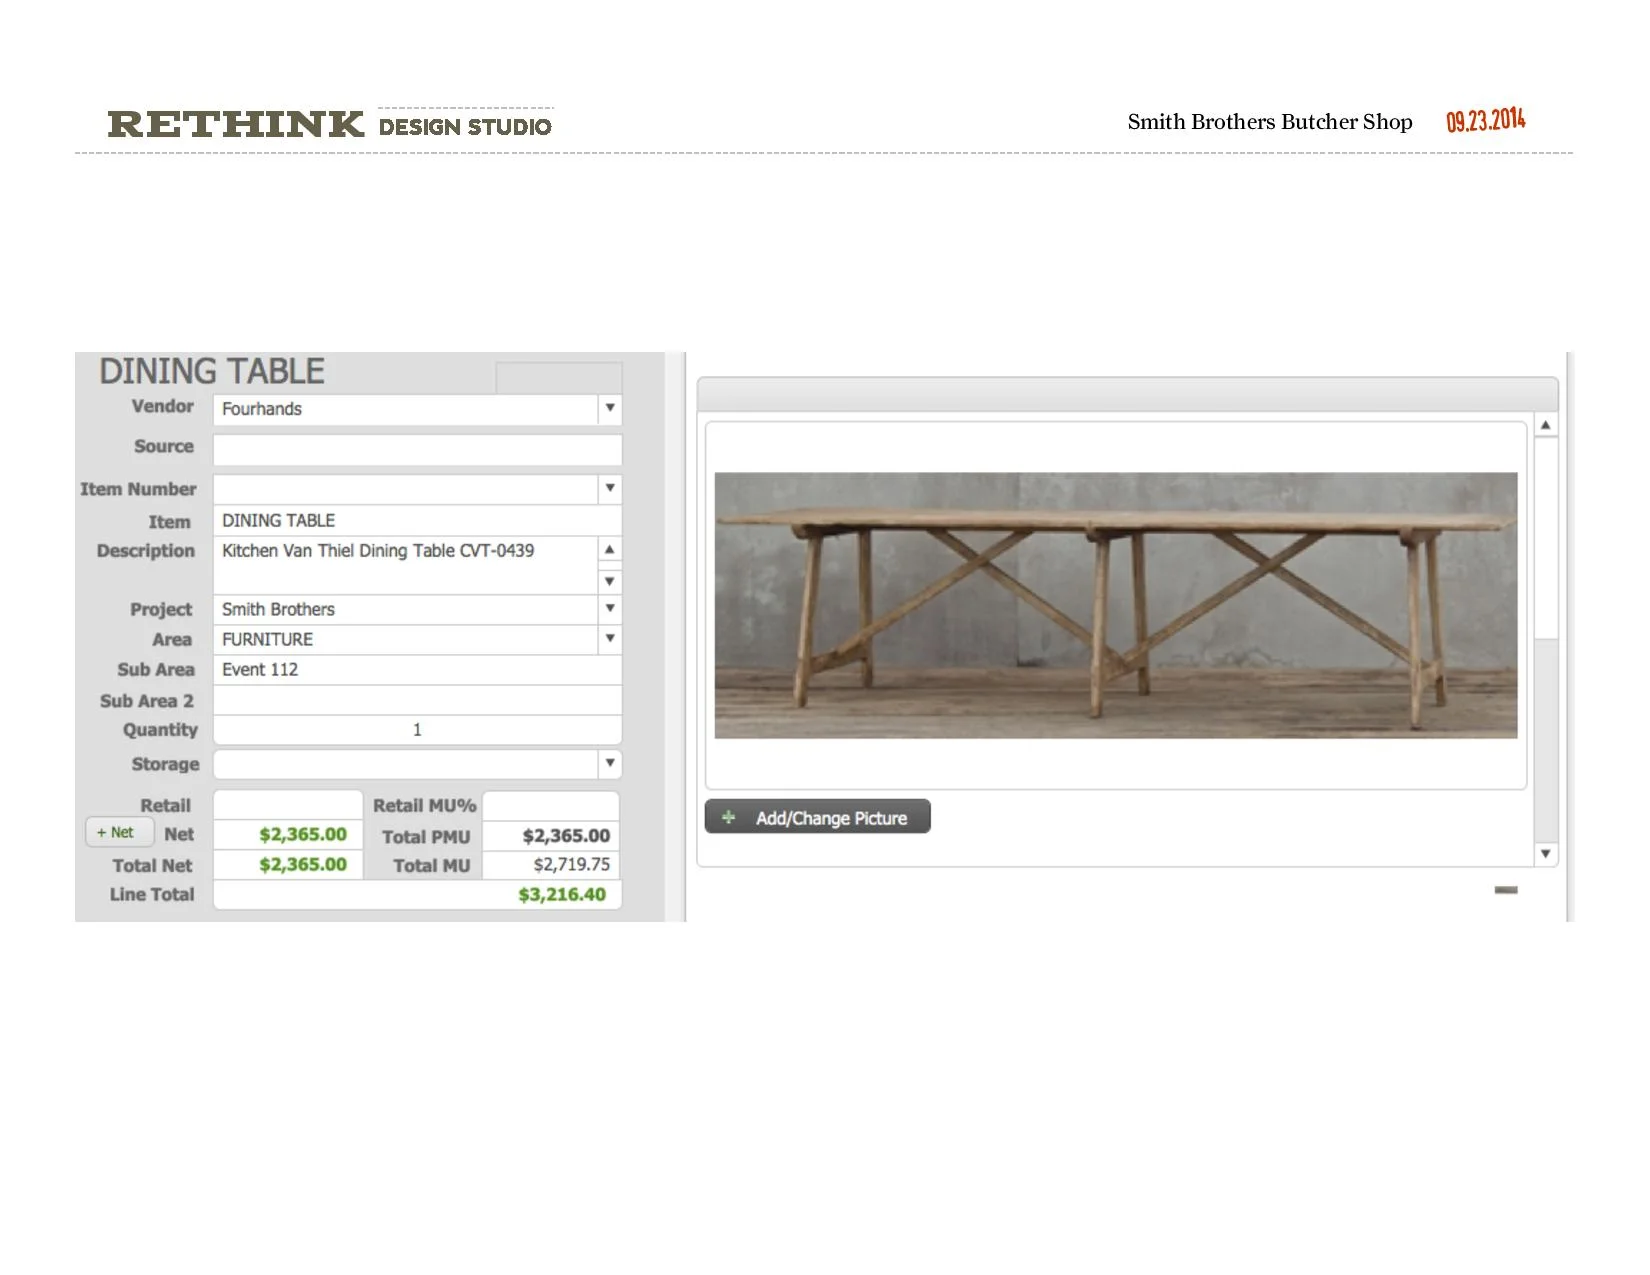This screenshot has width=1650, height=1275.
Task: Click the + Net button
Action: coord(119,832)
